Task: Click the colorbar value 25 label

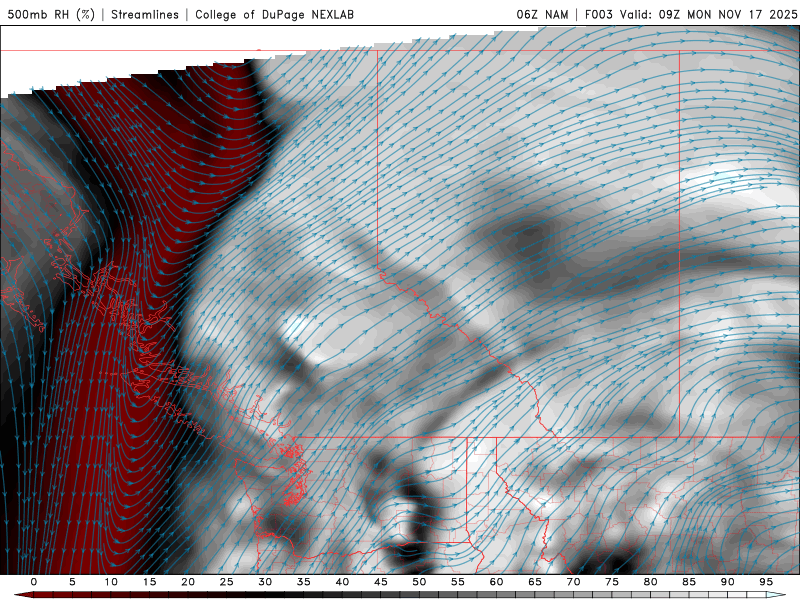Action: click(x=226, y=582)
